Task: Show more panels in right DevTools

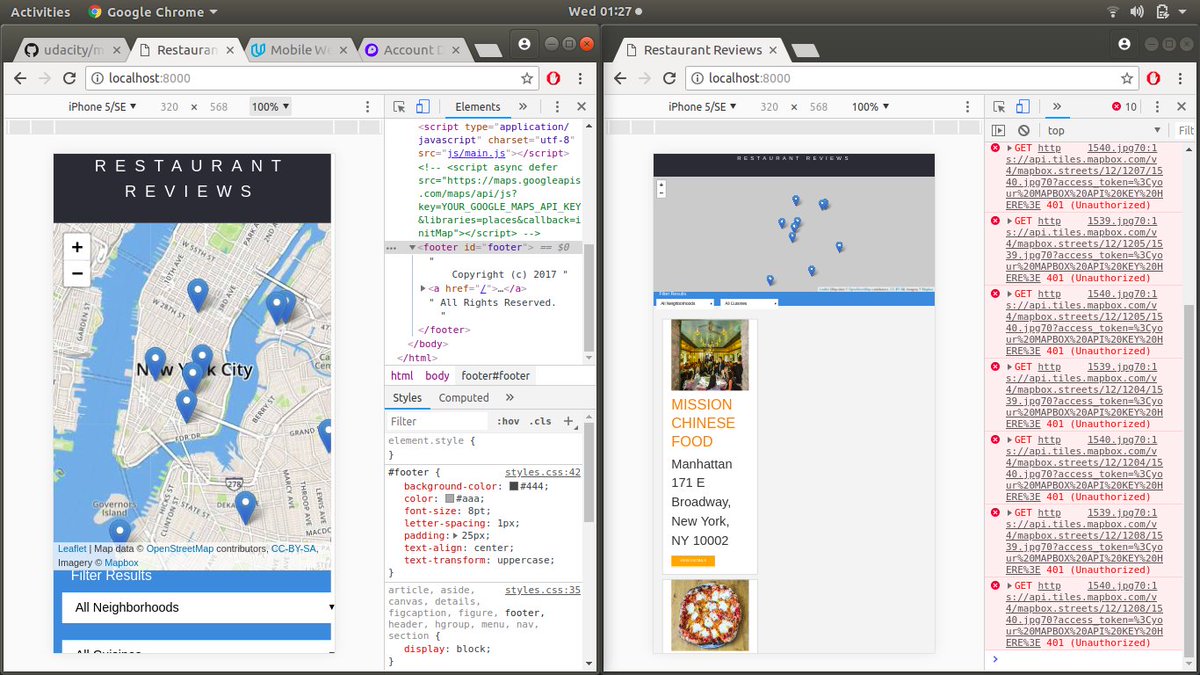Action: [x=1057, y=106]
